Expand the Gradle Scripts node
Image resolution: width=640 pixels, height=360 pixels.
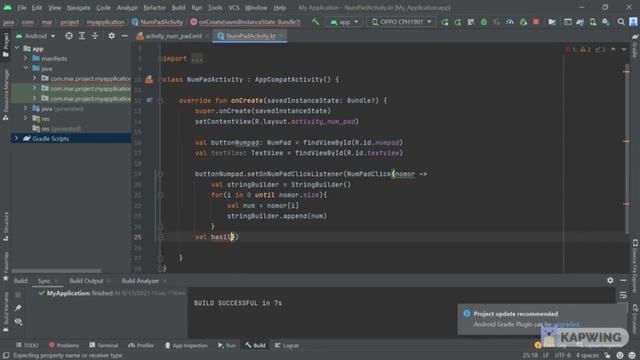pyautogui.click(x=17, y=139)
